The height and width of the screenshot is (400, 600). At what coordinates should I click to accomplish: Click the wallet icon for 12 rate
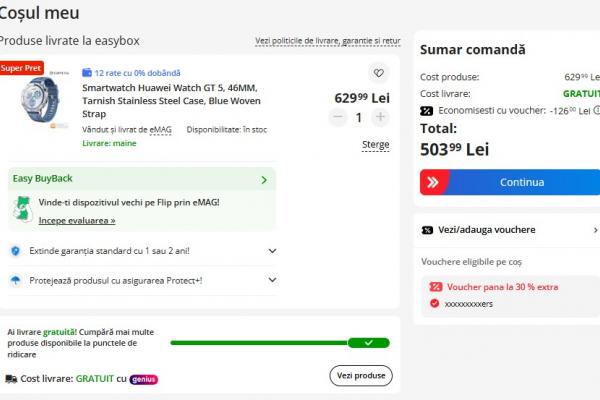pyautogui.click(x=87, y=72)
